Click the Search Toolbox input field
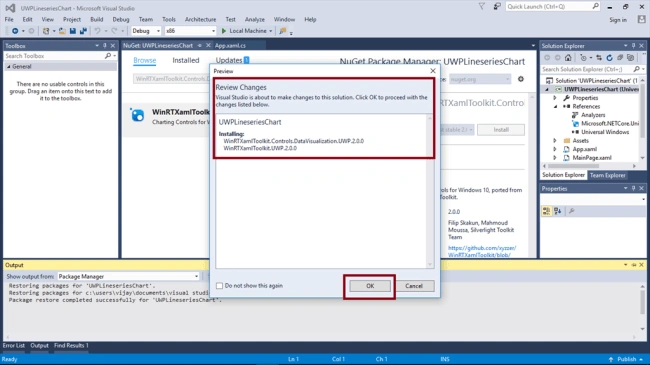Image resolution: width=650 pixels, height=365 pixels. pos(60,56)
